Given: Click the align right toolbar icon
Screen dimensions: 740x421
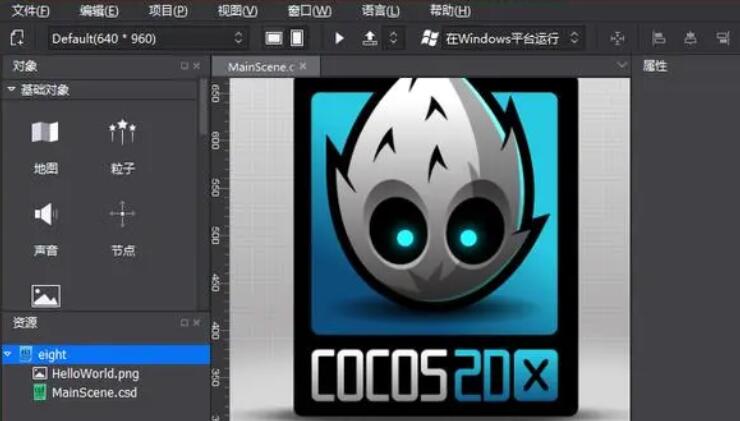Looking at the screenshot, I should click(x=723, y=38).
